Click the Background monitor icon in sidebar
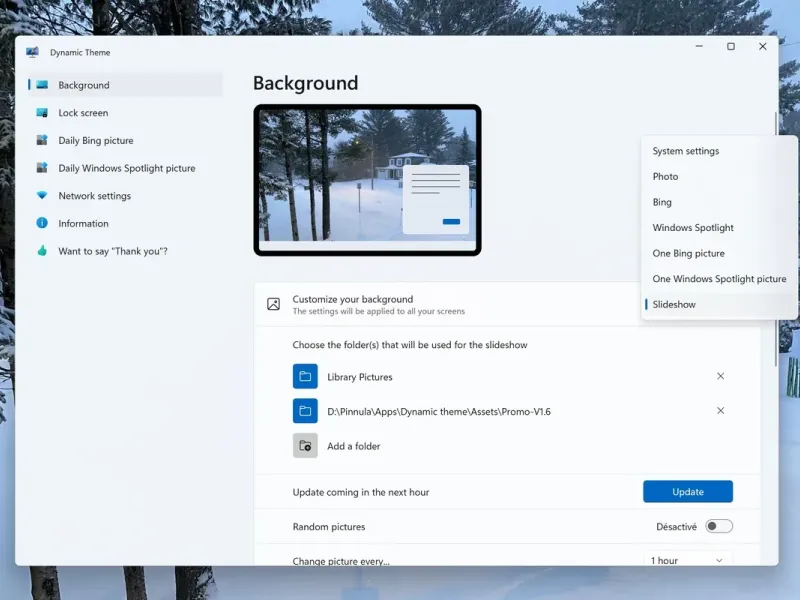This screenshot has height=600, width=800. coord(42,85)
